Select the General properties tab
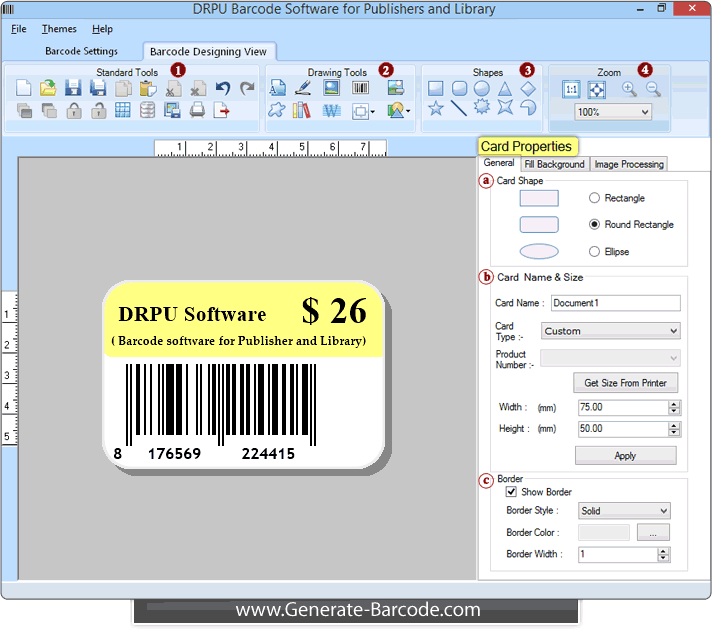 pos(499,163)
